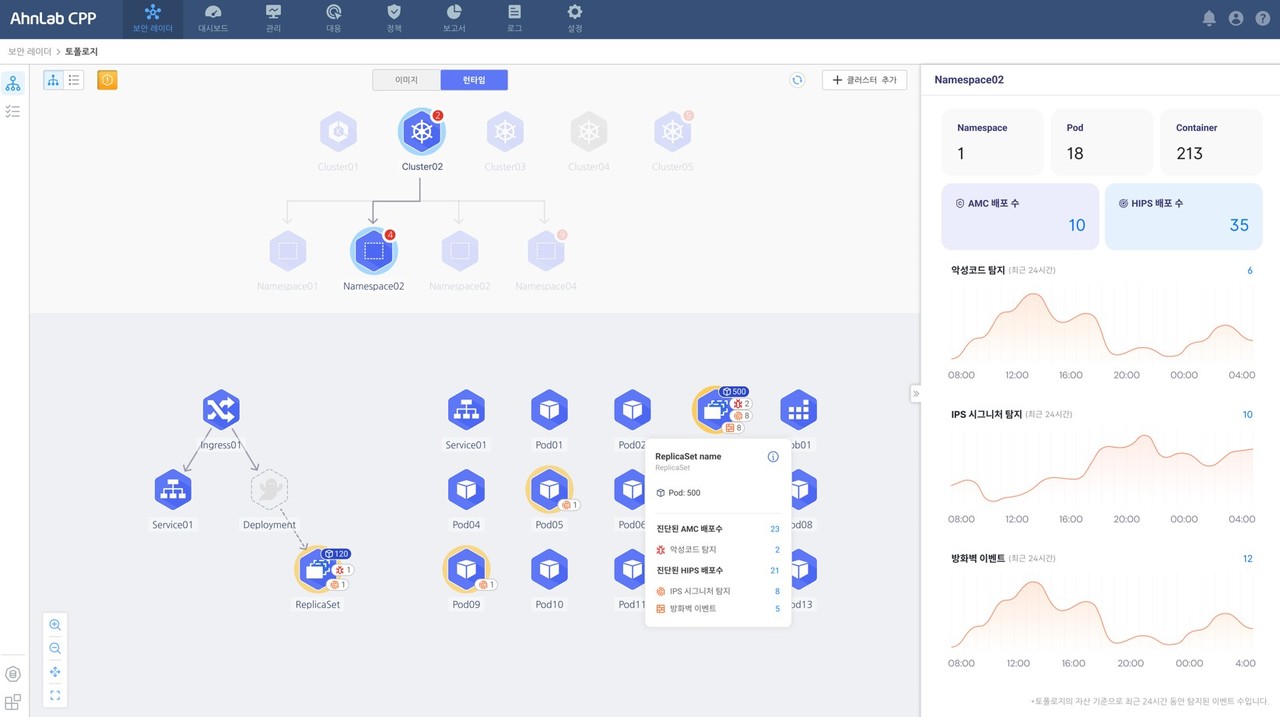Click the 클러스터 추가 button
This screenshot has width=1280, height=717.
pyautogui.click(x=864, y=80)
